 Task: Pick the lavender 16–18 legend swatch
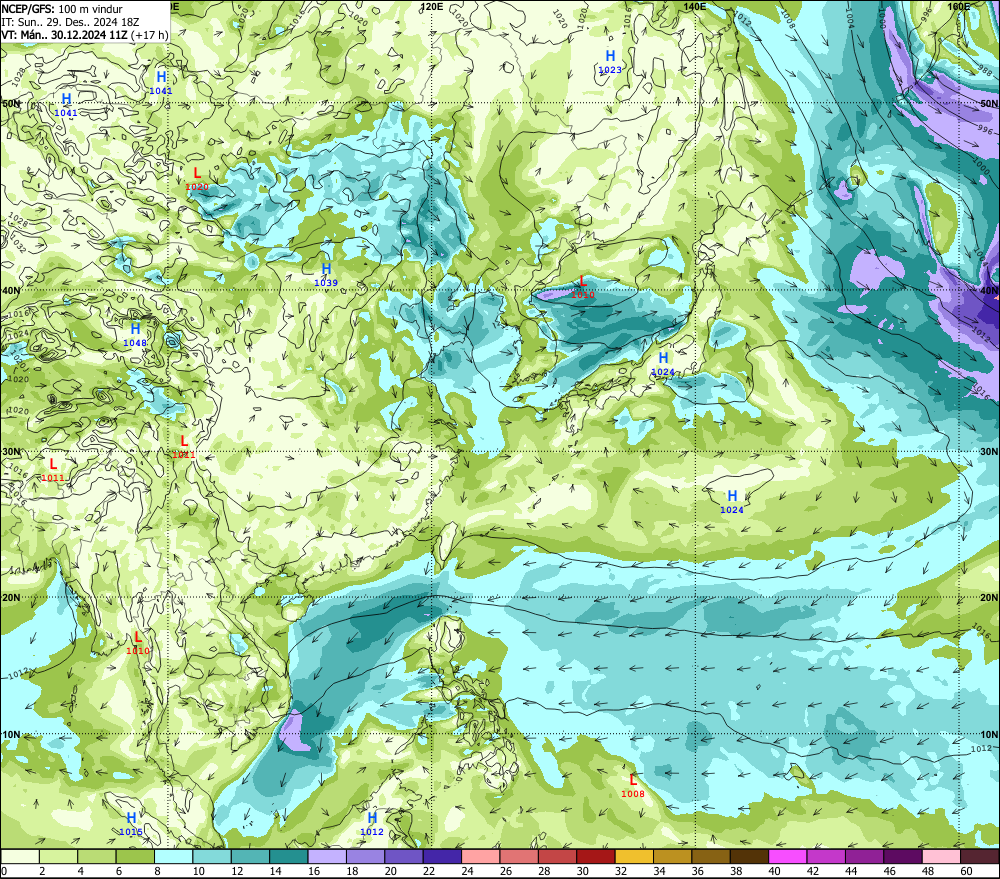[327, 856]
